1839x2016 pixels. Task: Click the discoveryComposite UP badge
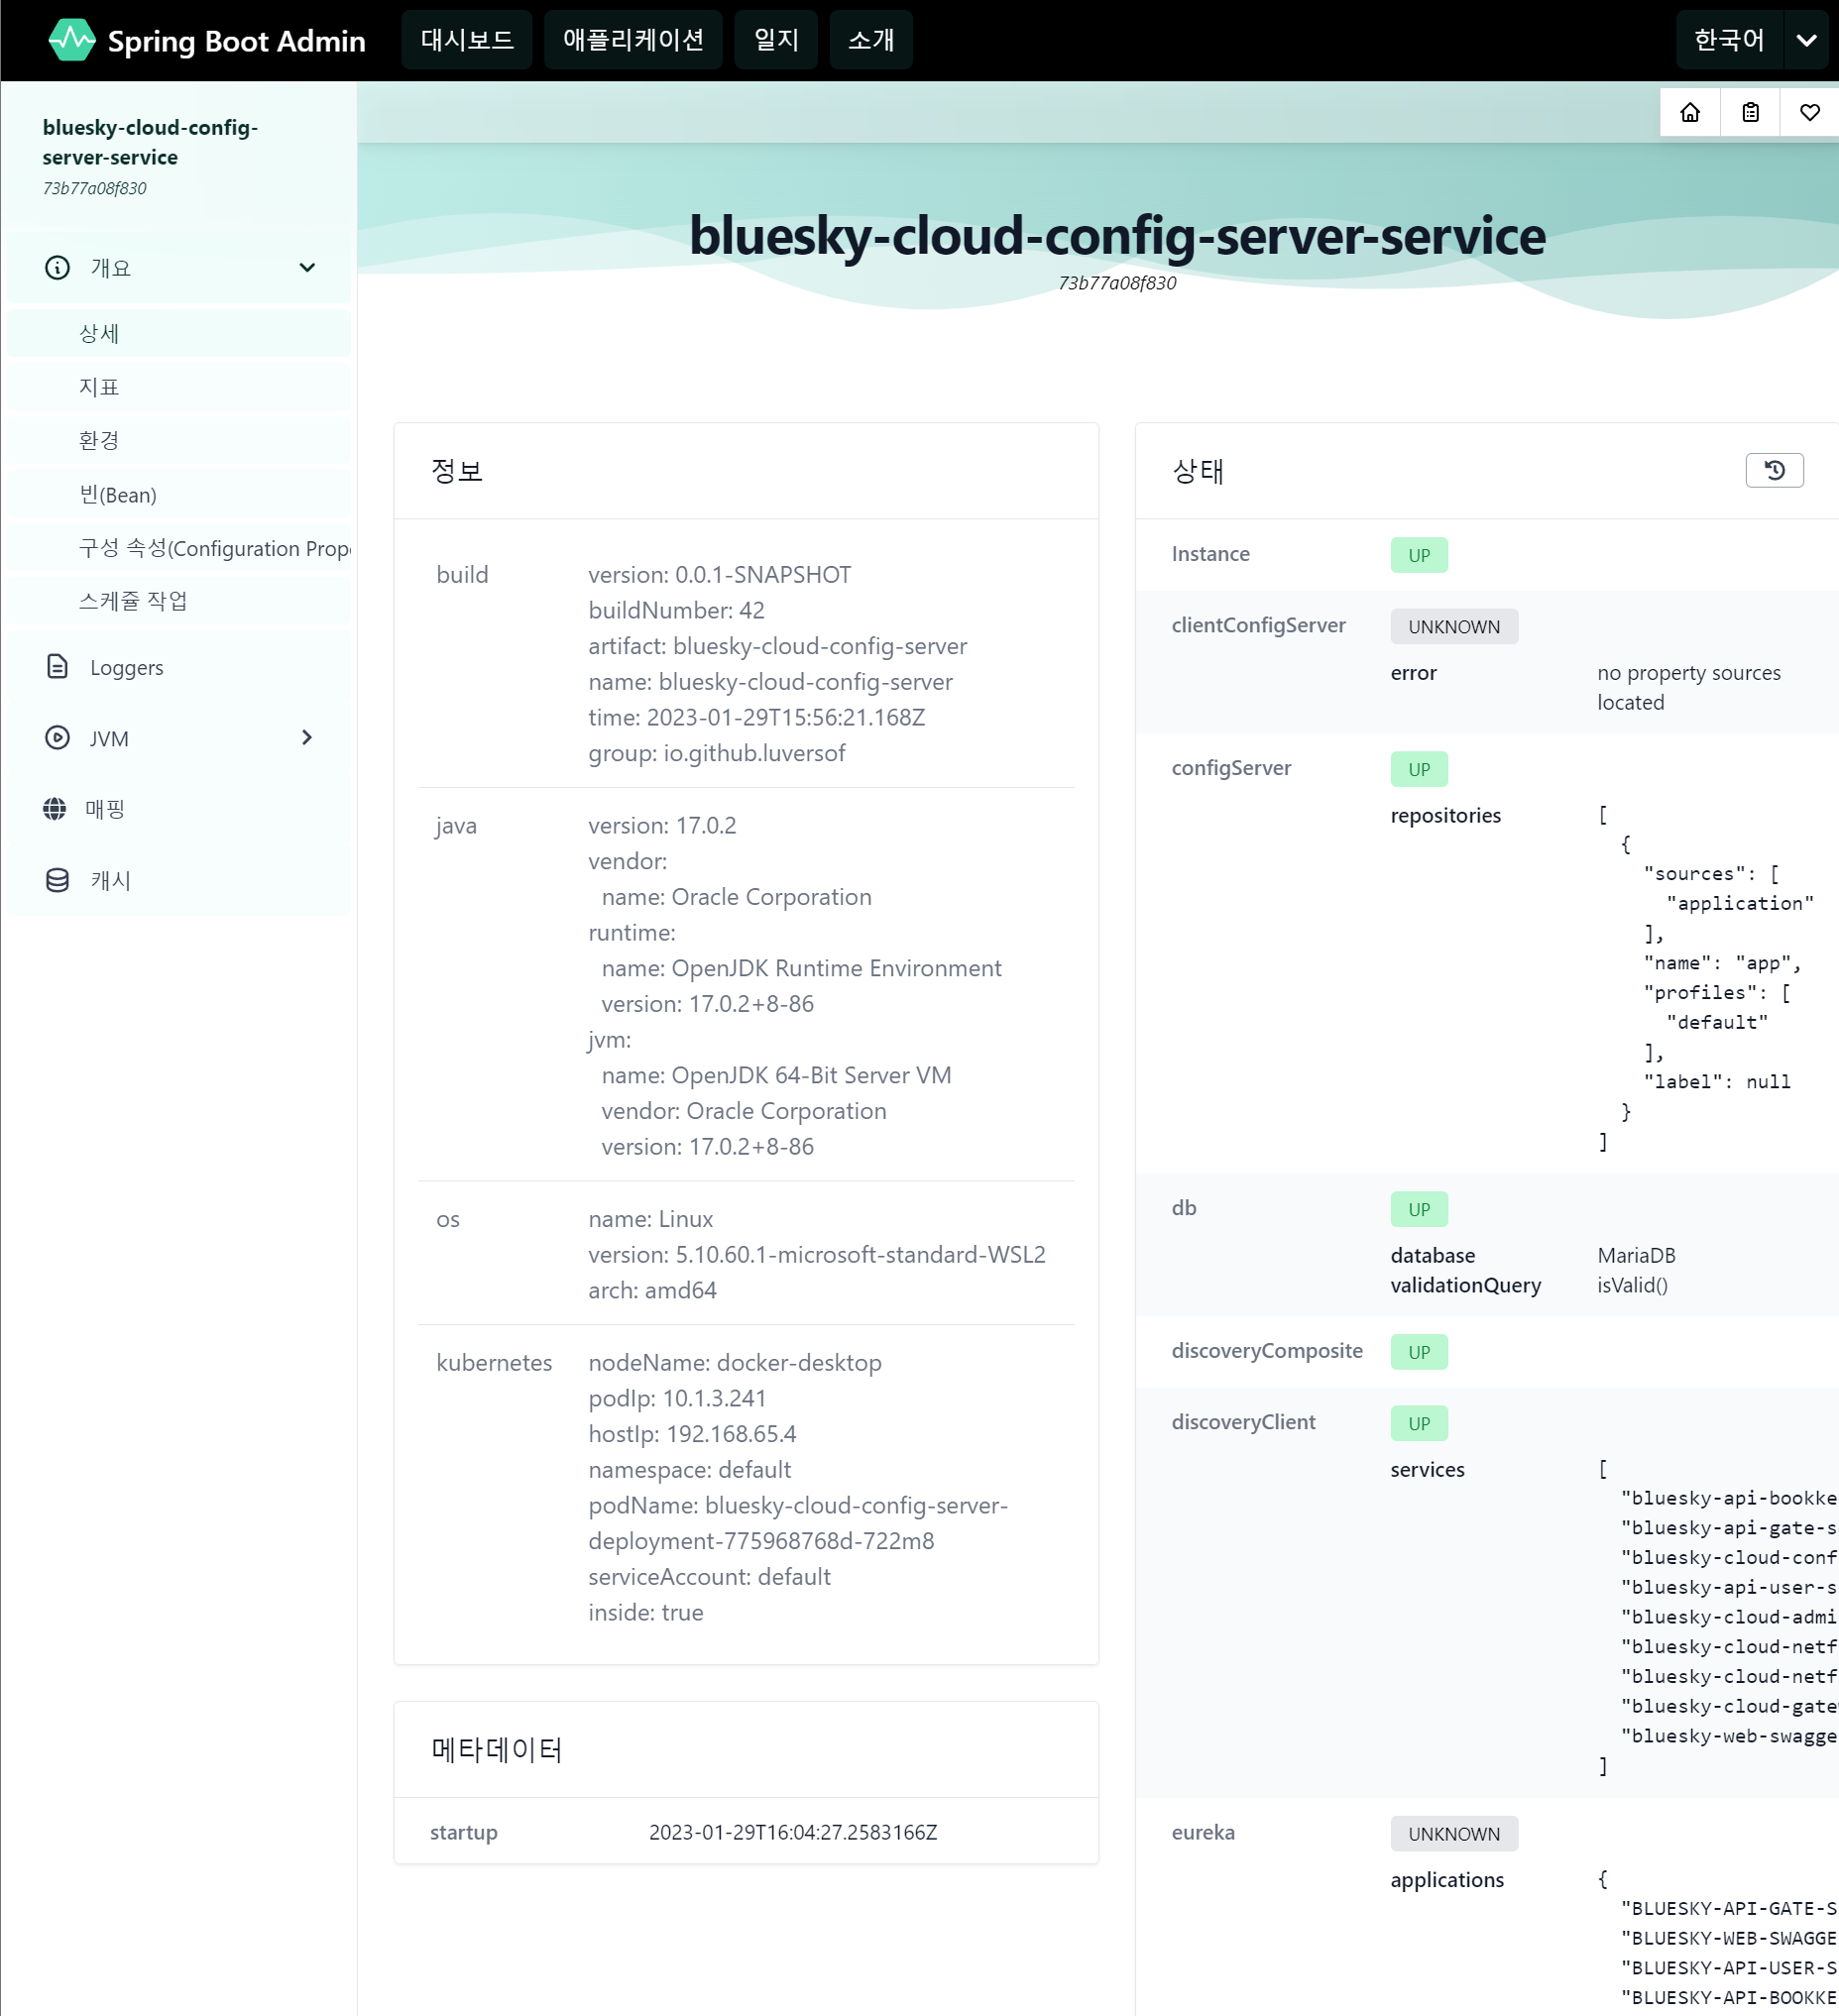(x=1418, y=1352)
